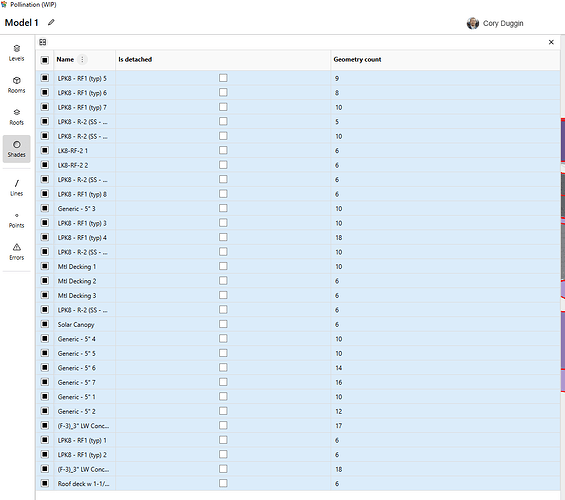Sort by Is detached column header
The width and height of the screenshot is (565, 500).
pos(135,59)
